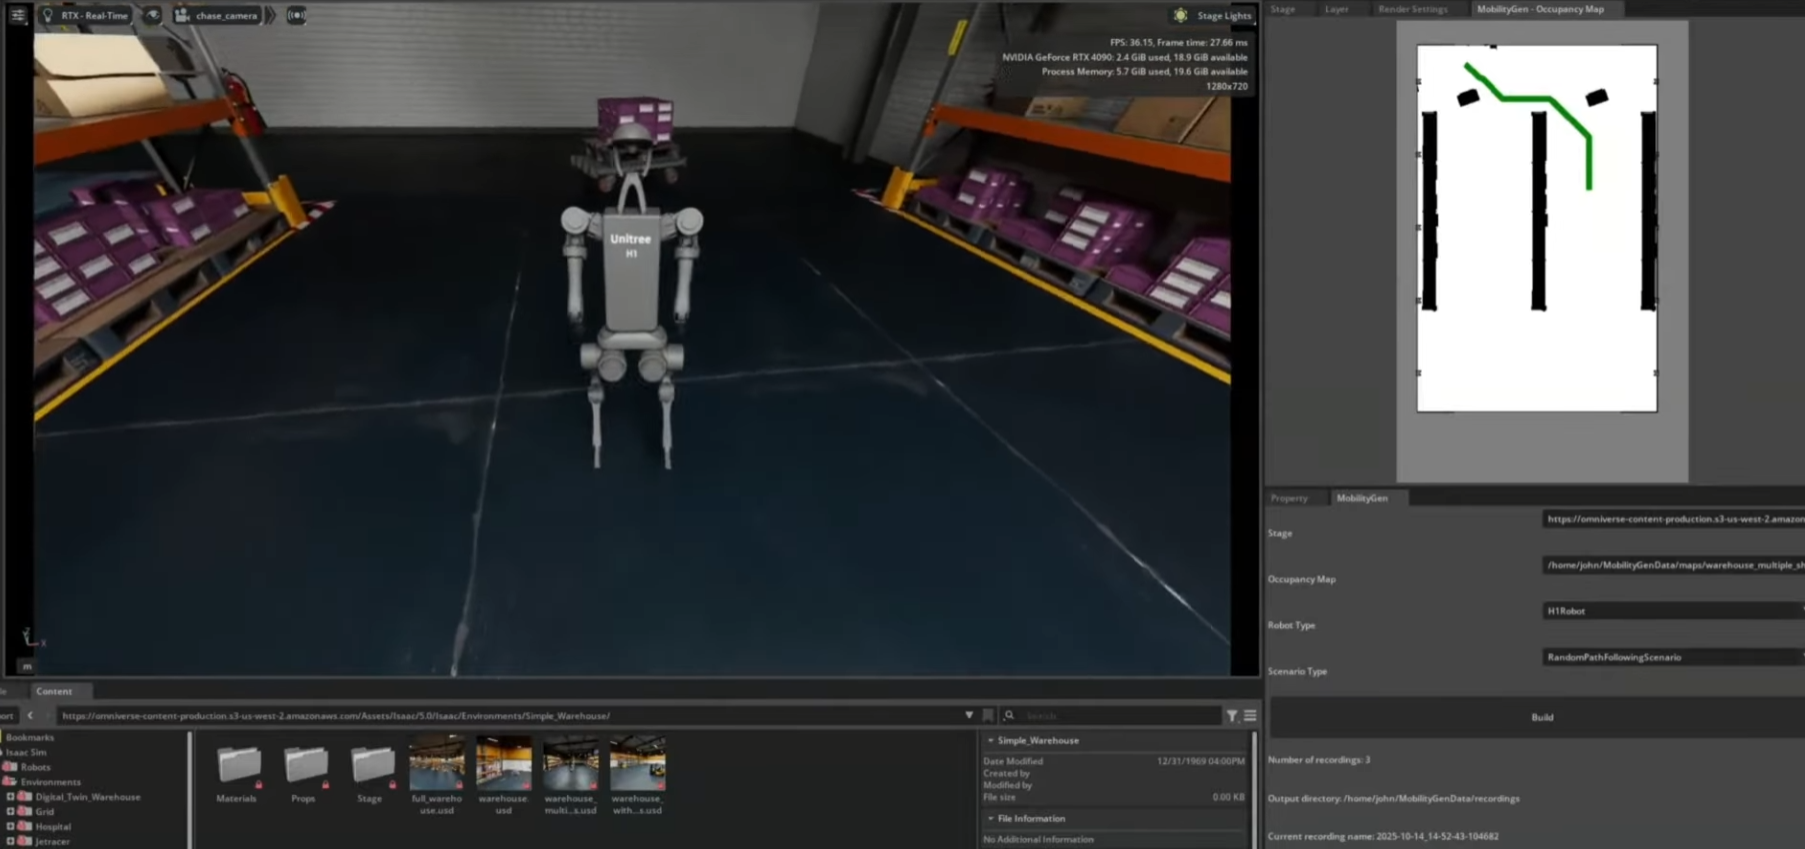Image resolution: width=1805 pixels, height=849 pixels.
Task: Select the Stage folder icon
Action: (371, 764)
